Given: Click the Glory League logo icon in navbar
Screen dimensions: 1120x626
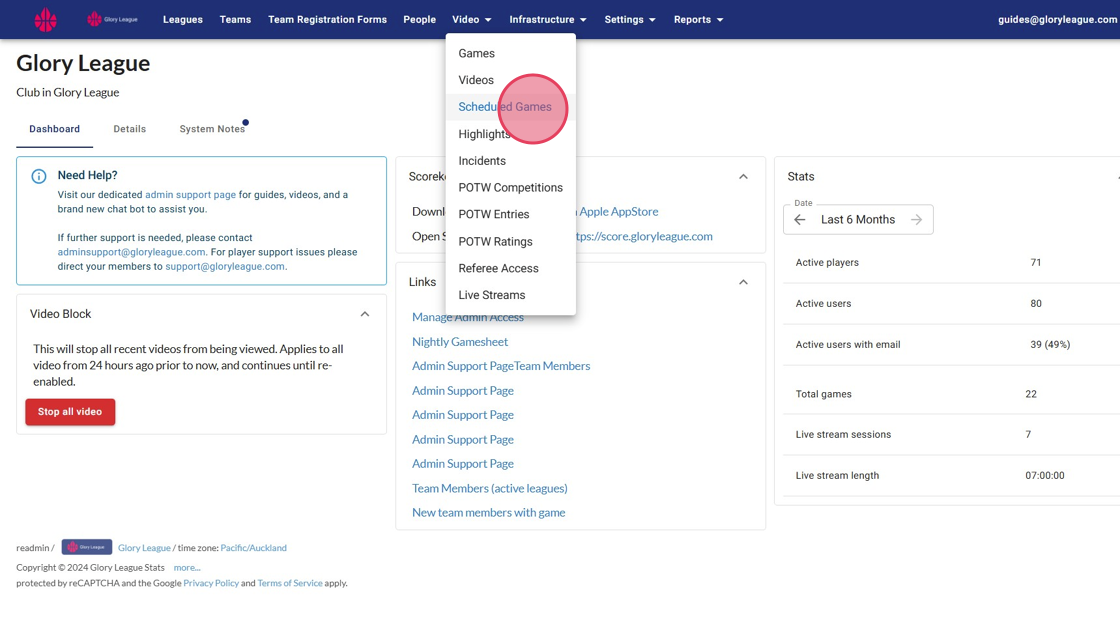Looking at the screenshot, I should click(x=46, y=19).
